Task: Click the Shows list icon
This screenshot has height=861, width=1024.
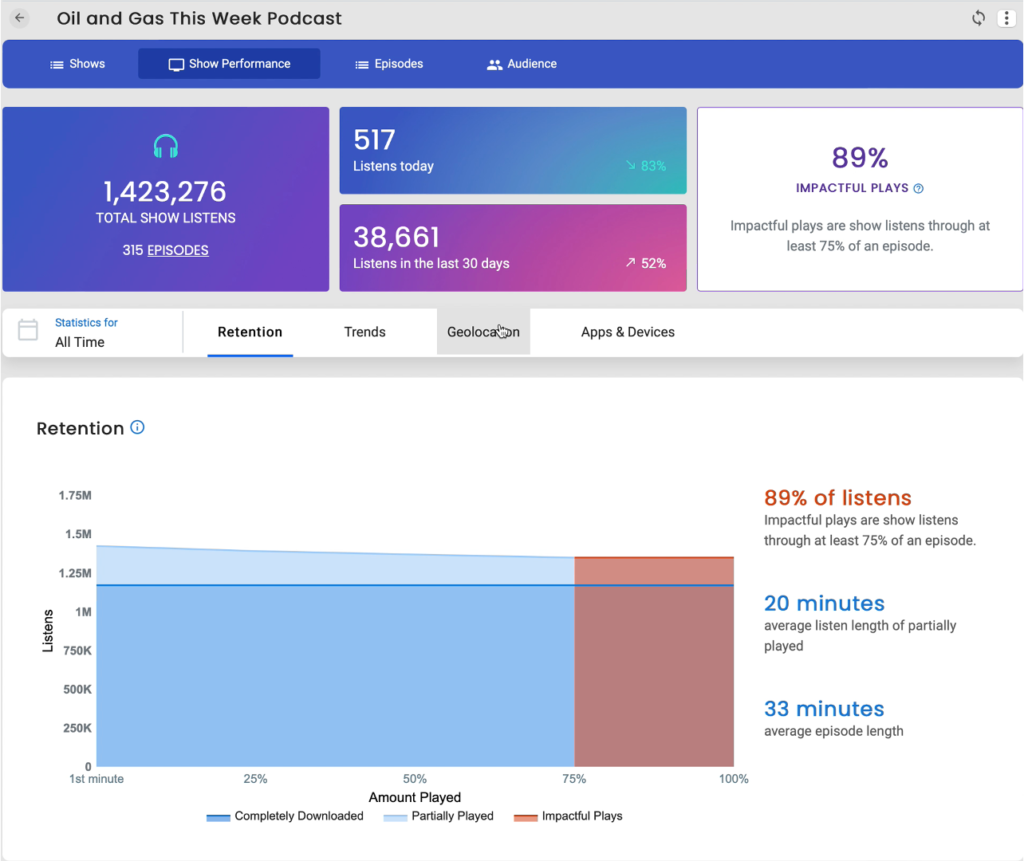Action: point(57,64)
